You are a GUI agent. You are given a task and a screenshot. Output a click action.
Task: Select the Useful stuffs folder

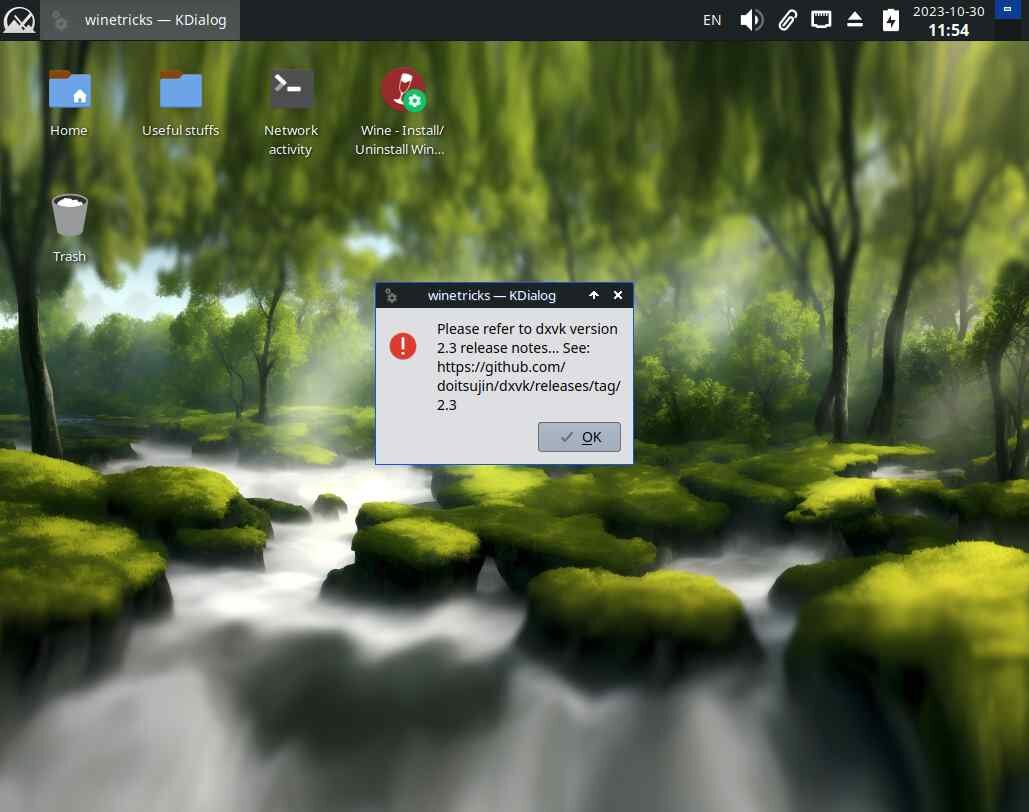[180, 103]
